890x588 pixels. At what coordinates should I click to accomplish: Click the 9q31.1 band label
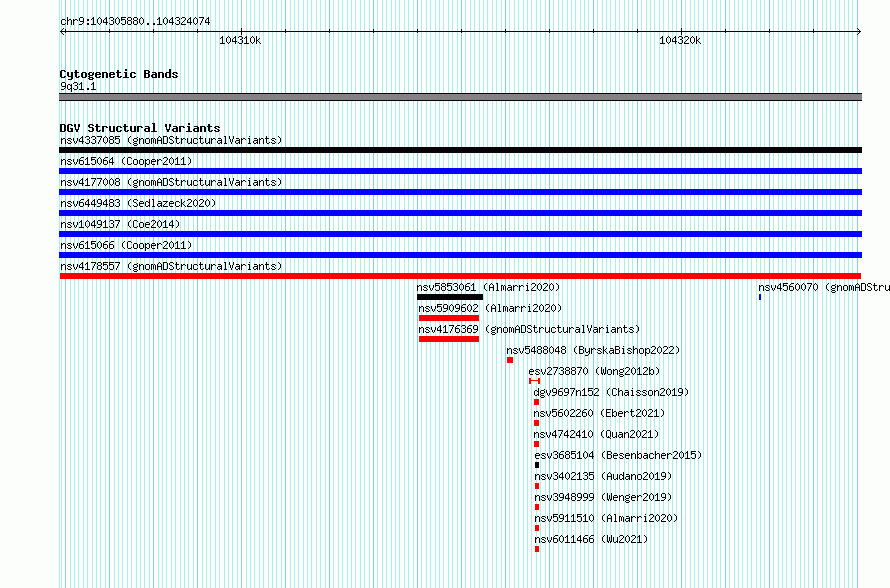coord(78,86)
